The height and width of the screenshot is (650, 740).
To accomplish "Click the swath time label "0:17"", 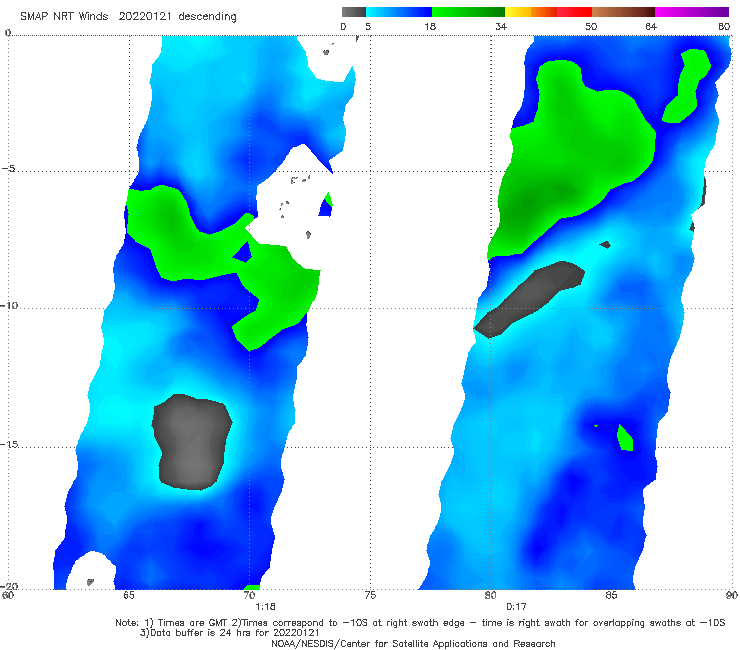I will point(516,607).
